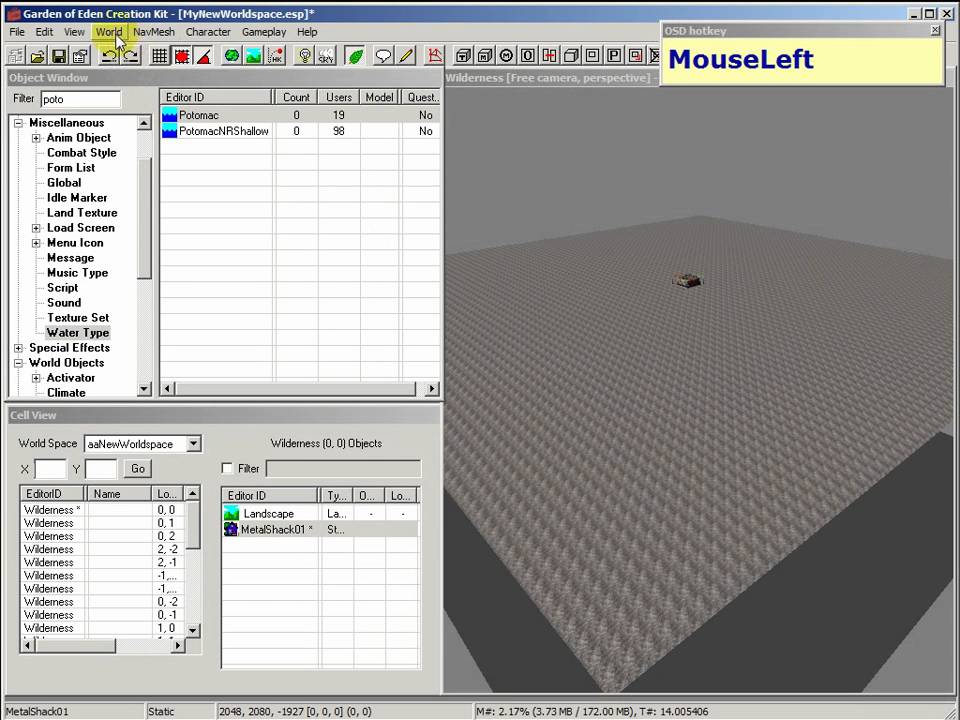
Task: Open the File menu
Action: [x=17, y=32]
